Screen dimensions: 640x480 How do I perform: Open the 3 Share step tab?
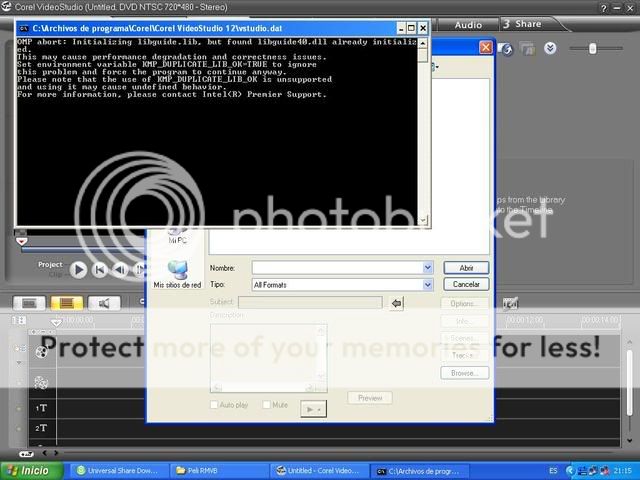[528, 24]
